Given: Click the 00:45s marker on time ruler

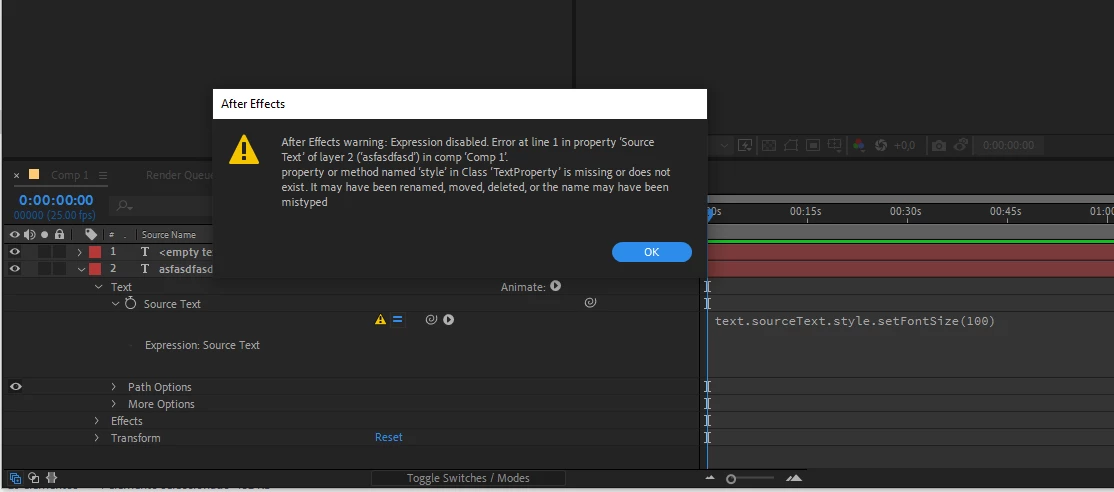Looking at the screenshot, I should coord(1006,212).
